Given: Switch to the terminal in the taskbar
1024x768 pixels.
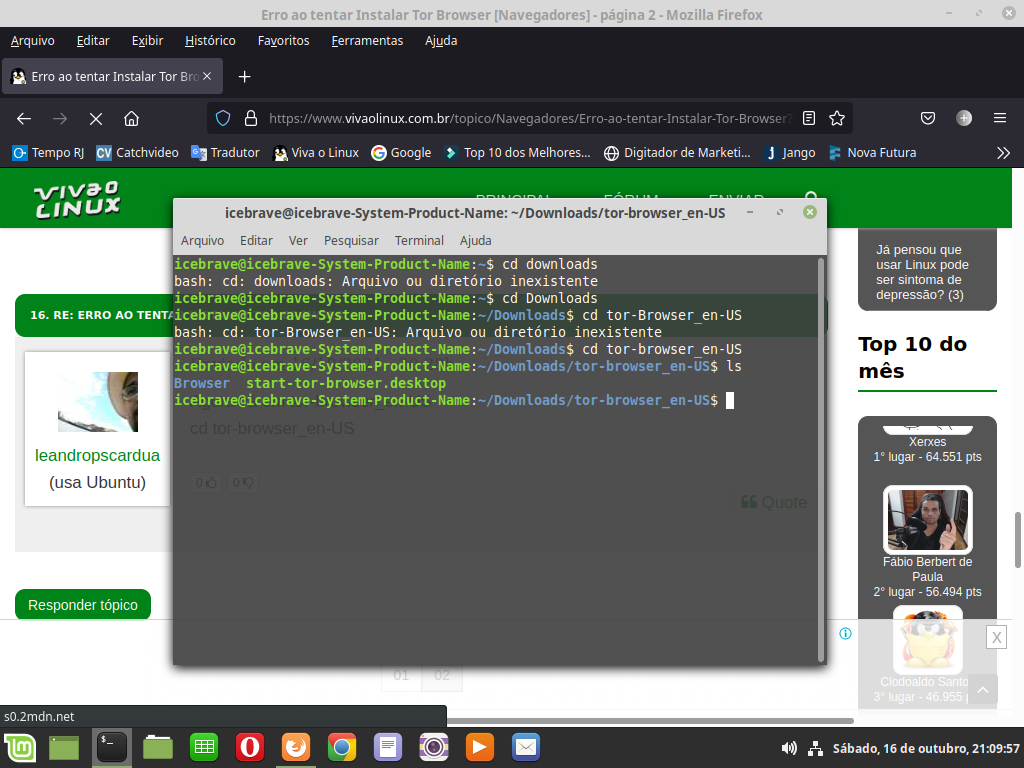Looking at the screenshot, I should 112,748.
